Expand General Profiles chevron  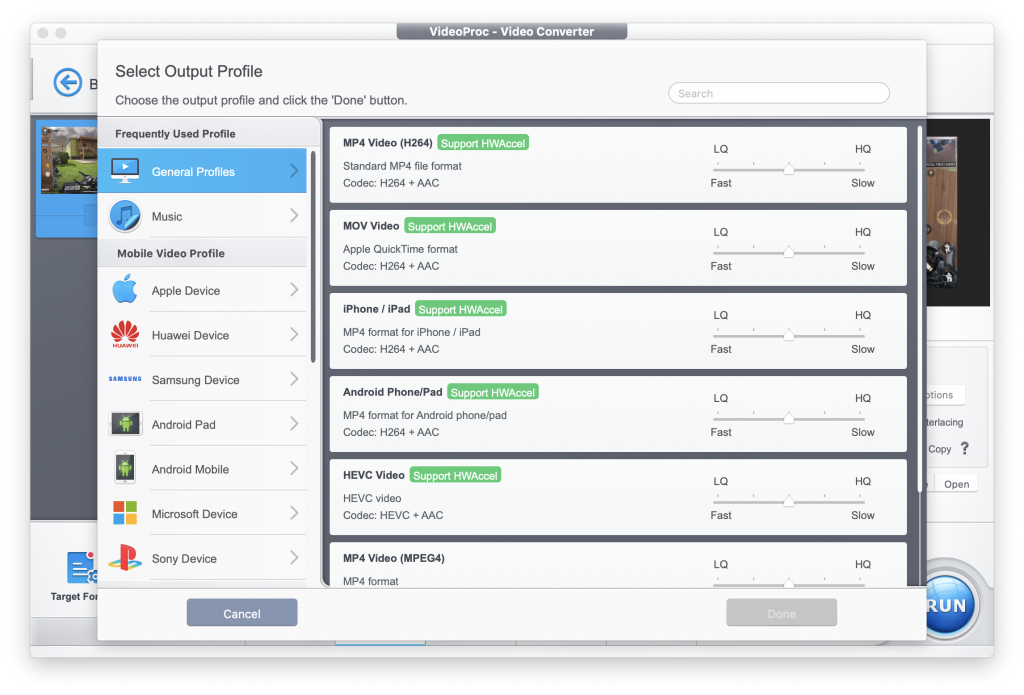tap(294, 171)
